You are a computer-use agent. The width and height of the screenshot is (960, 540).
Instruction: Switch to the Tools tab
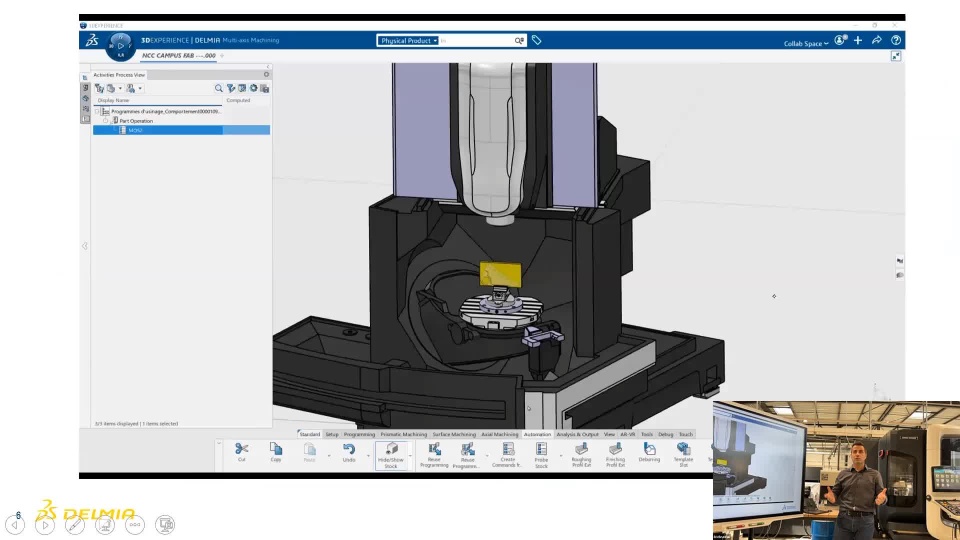647,434
